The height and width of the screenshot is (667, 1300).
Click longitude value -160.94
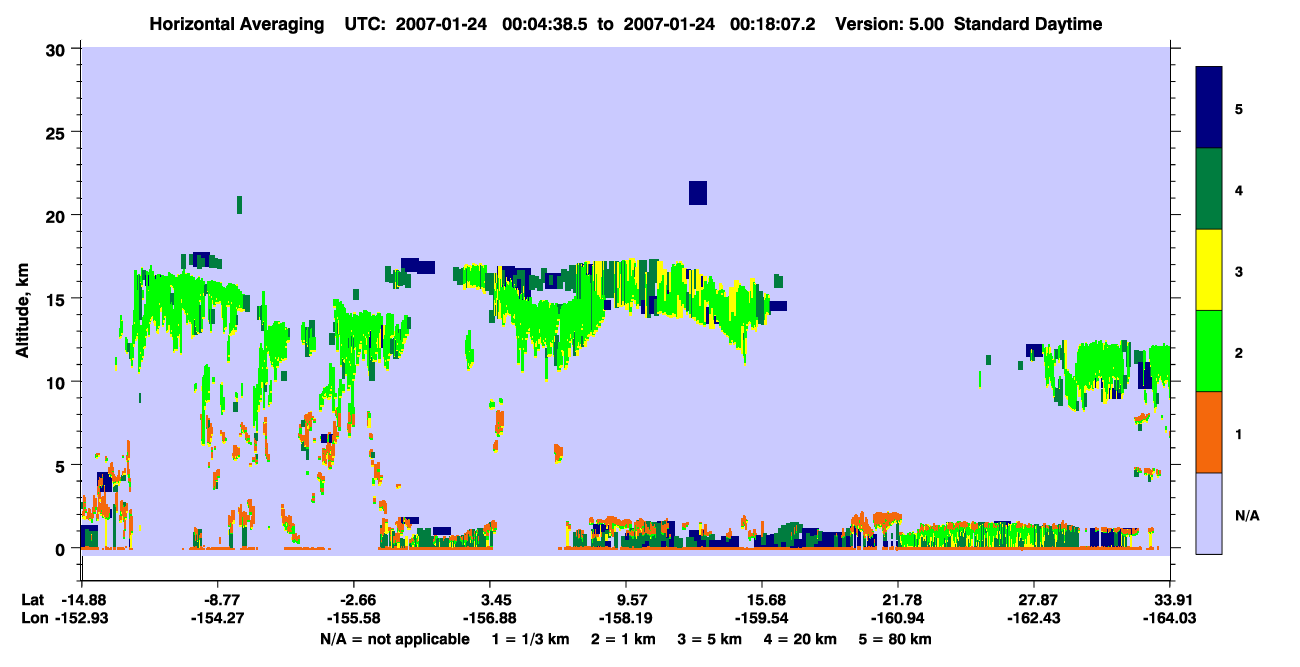898,618
